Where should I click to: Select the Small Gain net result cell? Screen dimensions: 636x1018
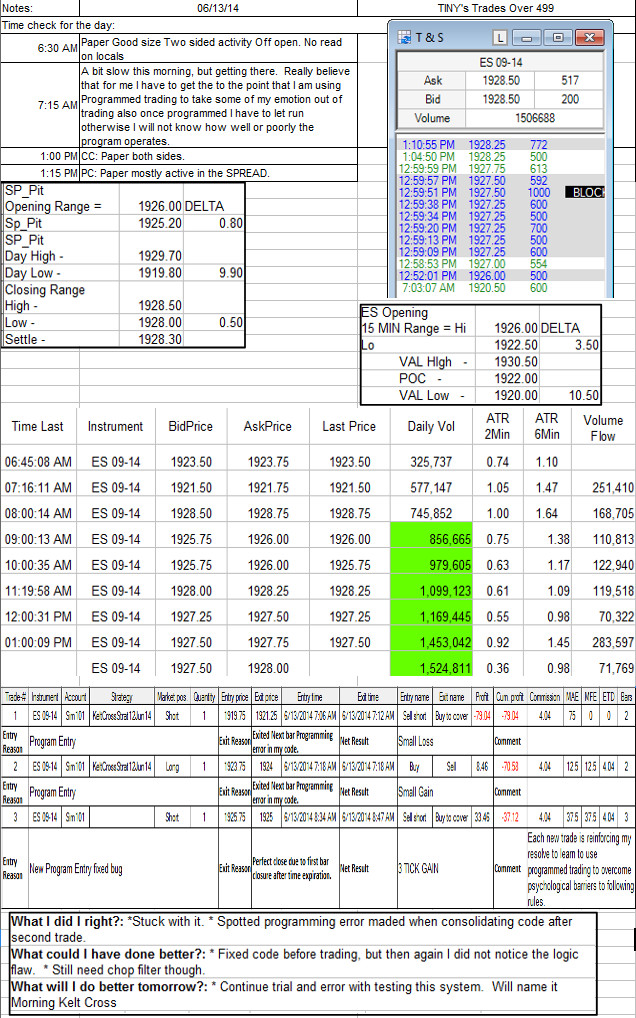coord(445,792)
